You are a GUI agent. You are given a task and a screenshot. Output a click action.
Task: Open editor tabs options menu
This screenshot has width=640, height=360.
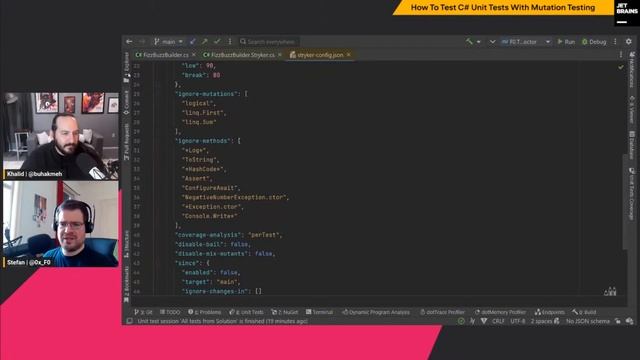coord(621,55)
